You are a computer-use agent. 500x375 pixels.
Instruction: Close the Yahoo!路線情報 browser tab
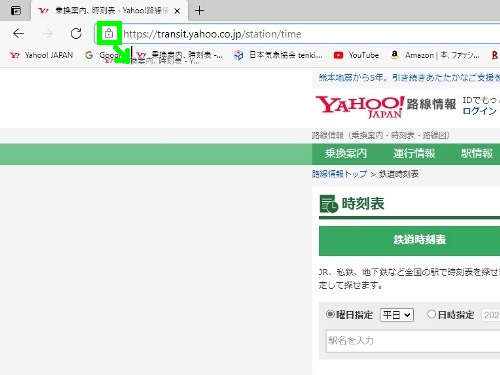[177, 11]
